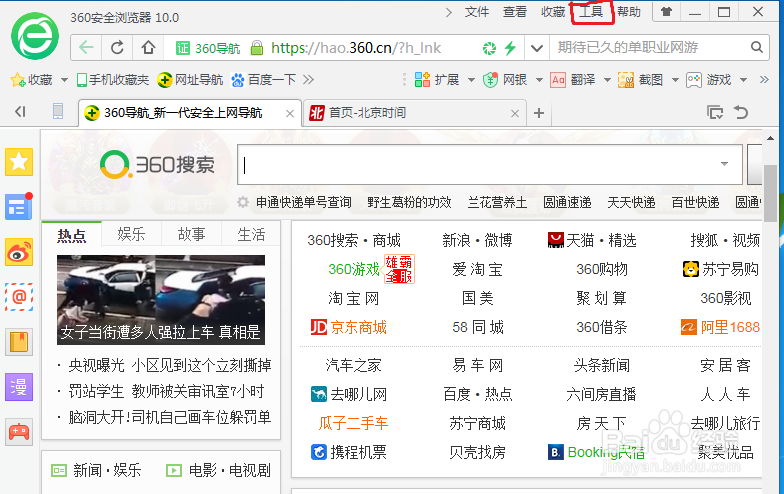This screenshot has height=494, width=784.
Task: Expand the 游戏 dropdown arrow
Action: pyautogui.click(x=743, y=80)
